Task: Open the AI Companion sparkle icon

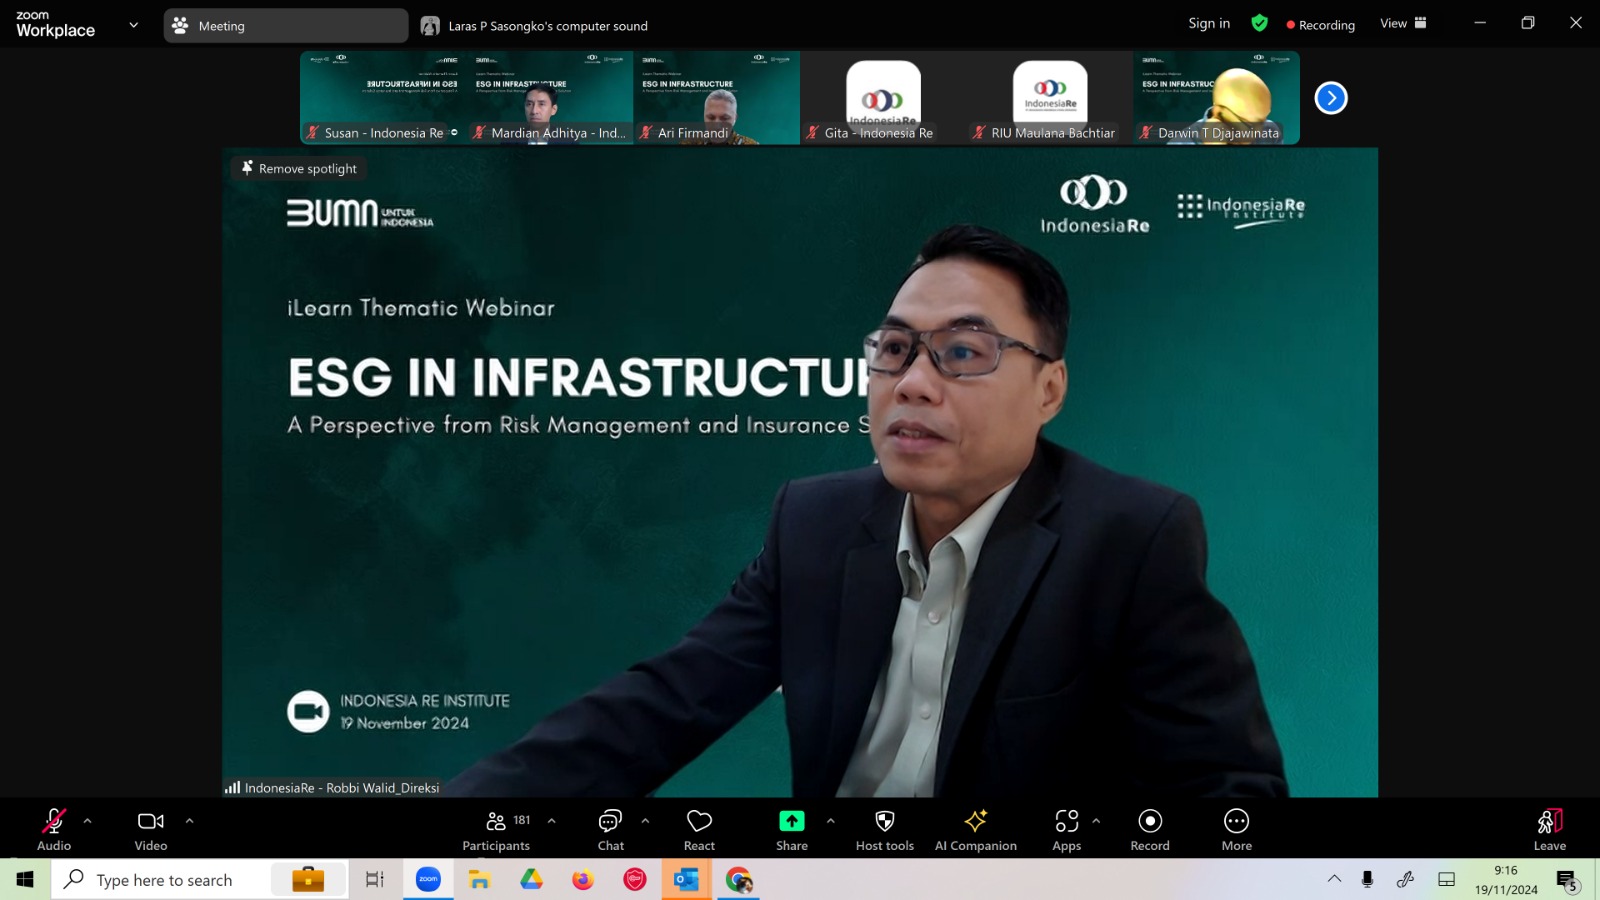Action: click(x=975, y=830)
